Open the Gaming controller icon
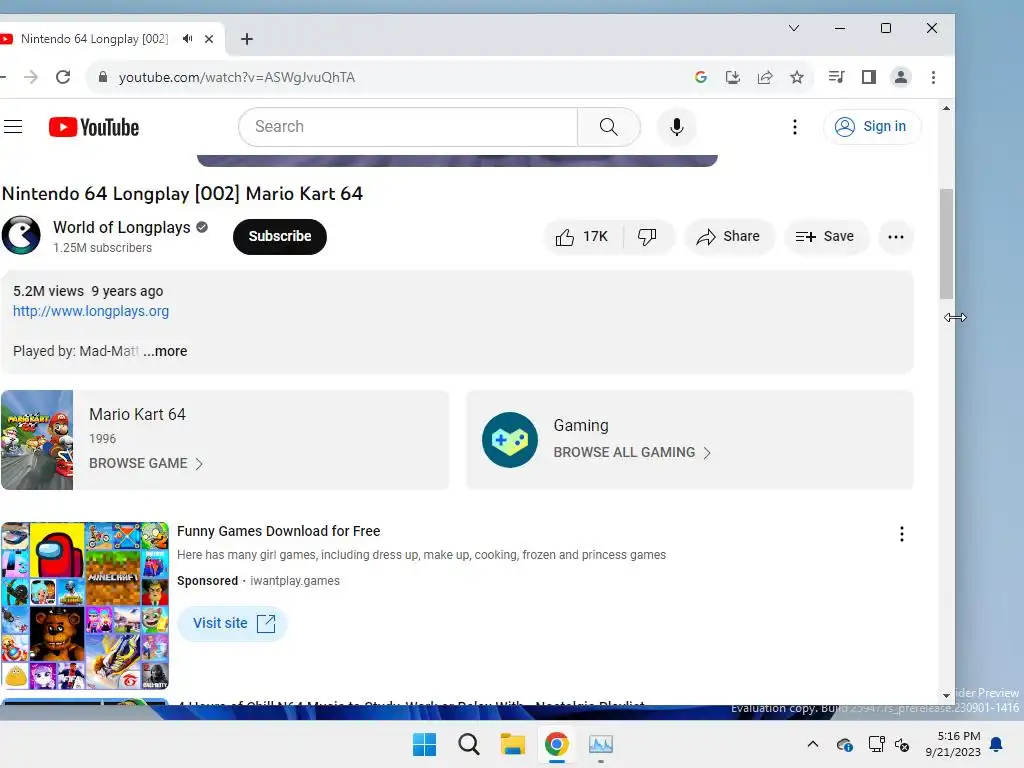This screenshot has height=768, width=1024. [510, 440]
